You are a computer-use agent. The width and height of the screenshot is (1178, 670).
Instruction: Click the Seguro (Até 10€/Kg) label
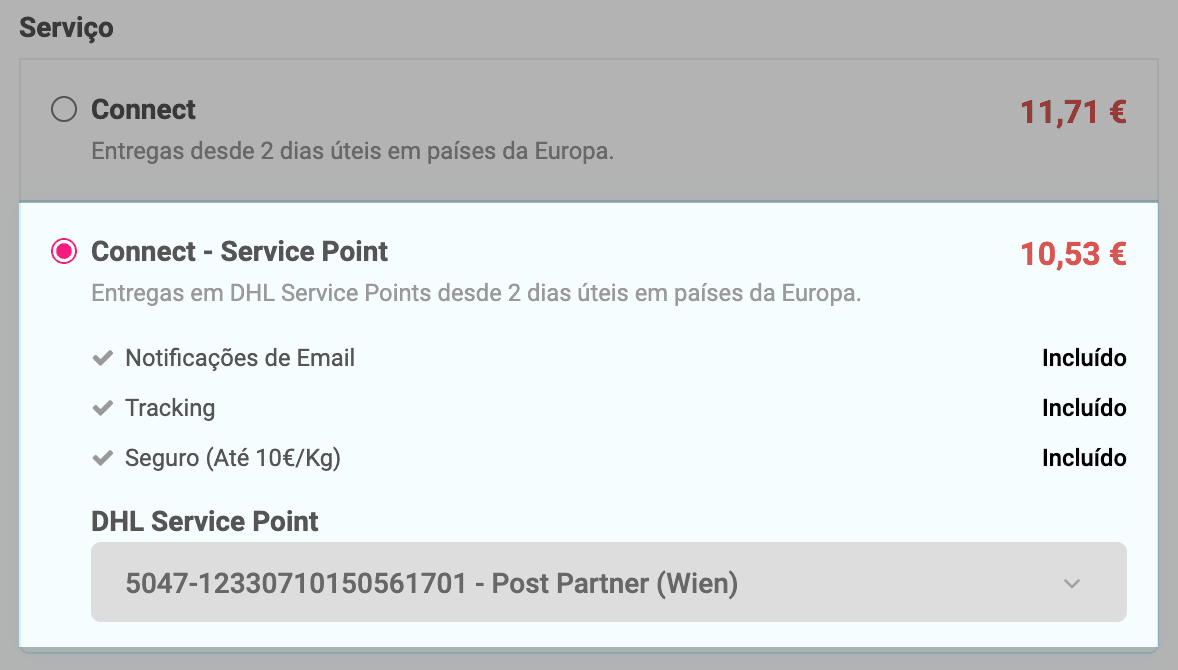click(x=233, y=458)
